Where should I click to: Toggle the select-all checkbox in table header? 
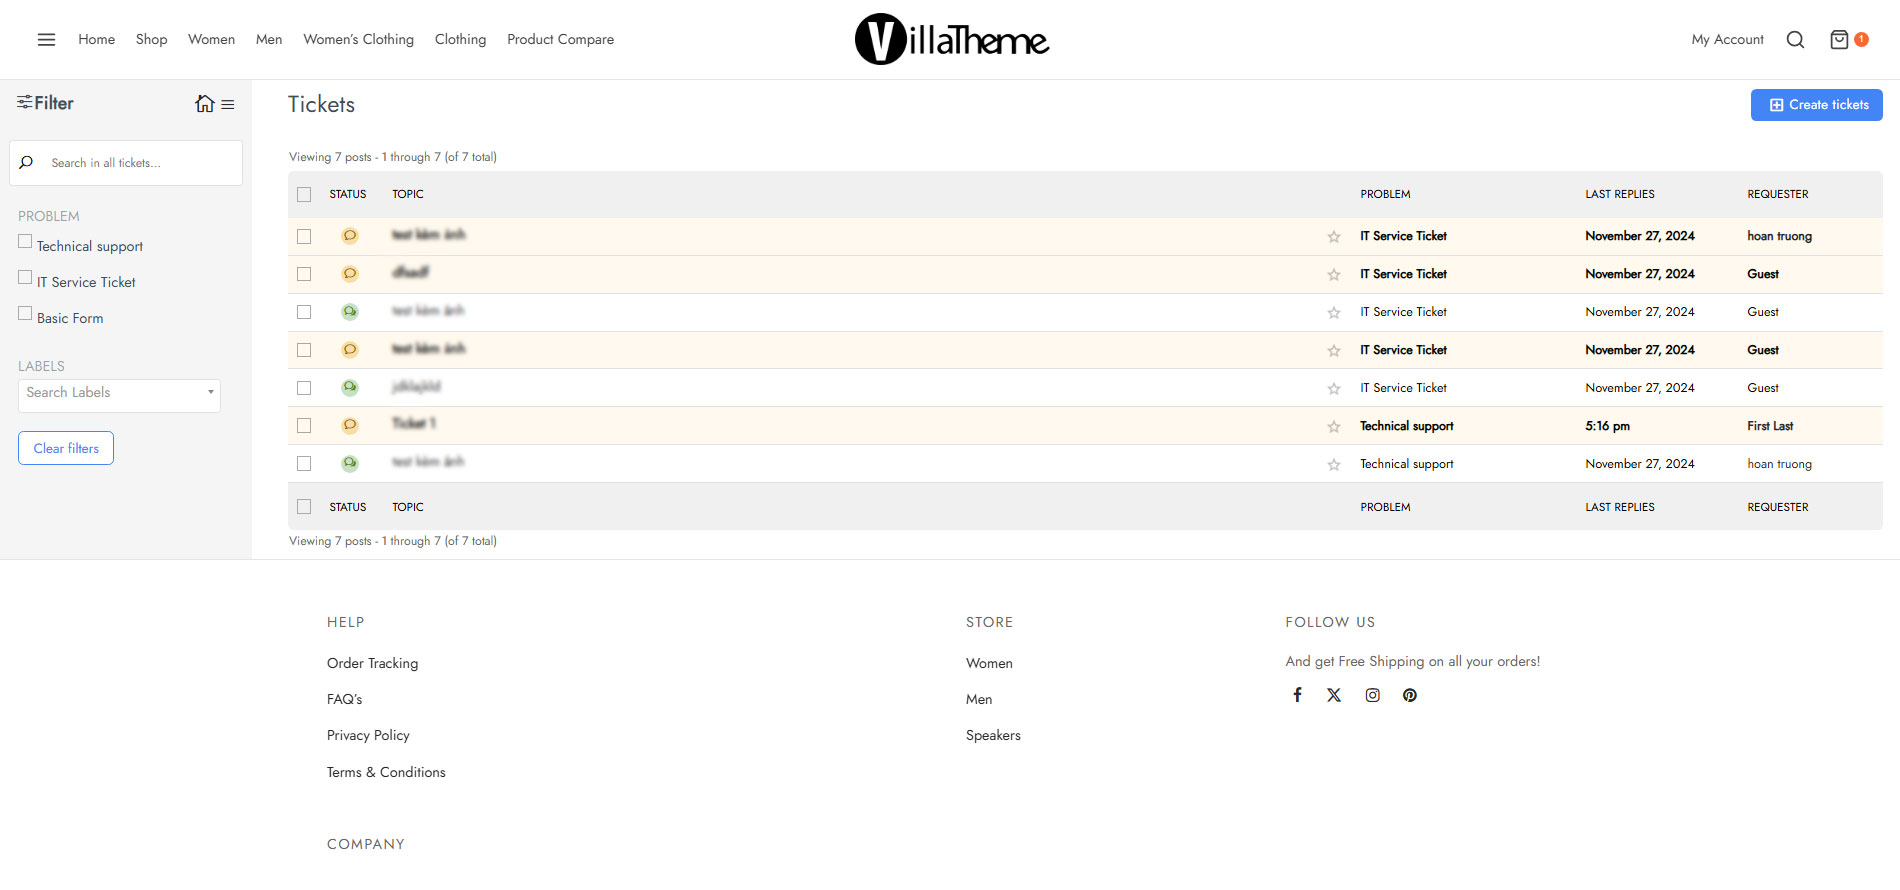(x=304, y=195)
